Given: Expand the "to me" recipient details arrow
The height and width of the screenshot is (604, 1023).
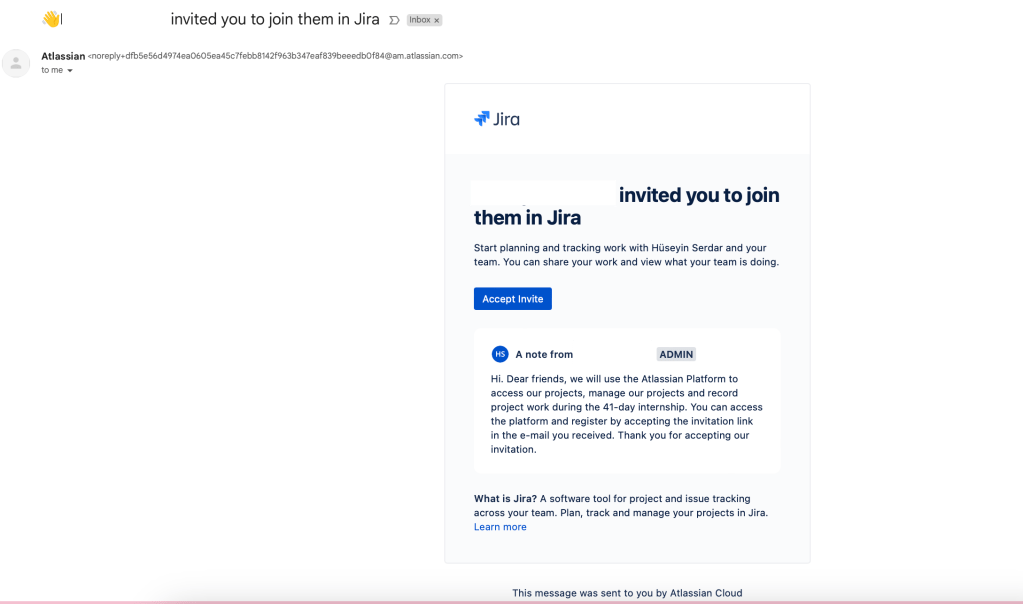Looking at the screenshot, I should click(x=70, y=71).
